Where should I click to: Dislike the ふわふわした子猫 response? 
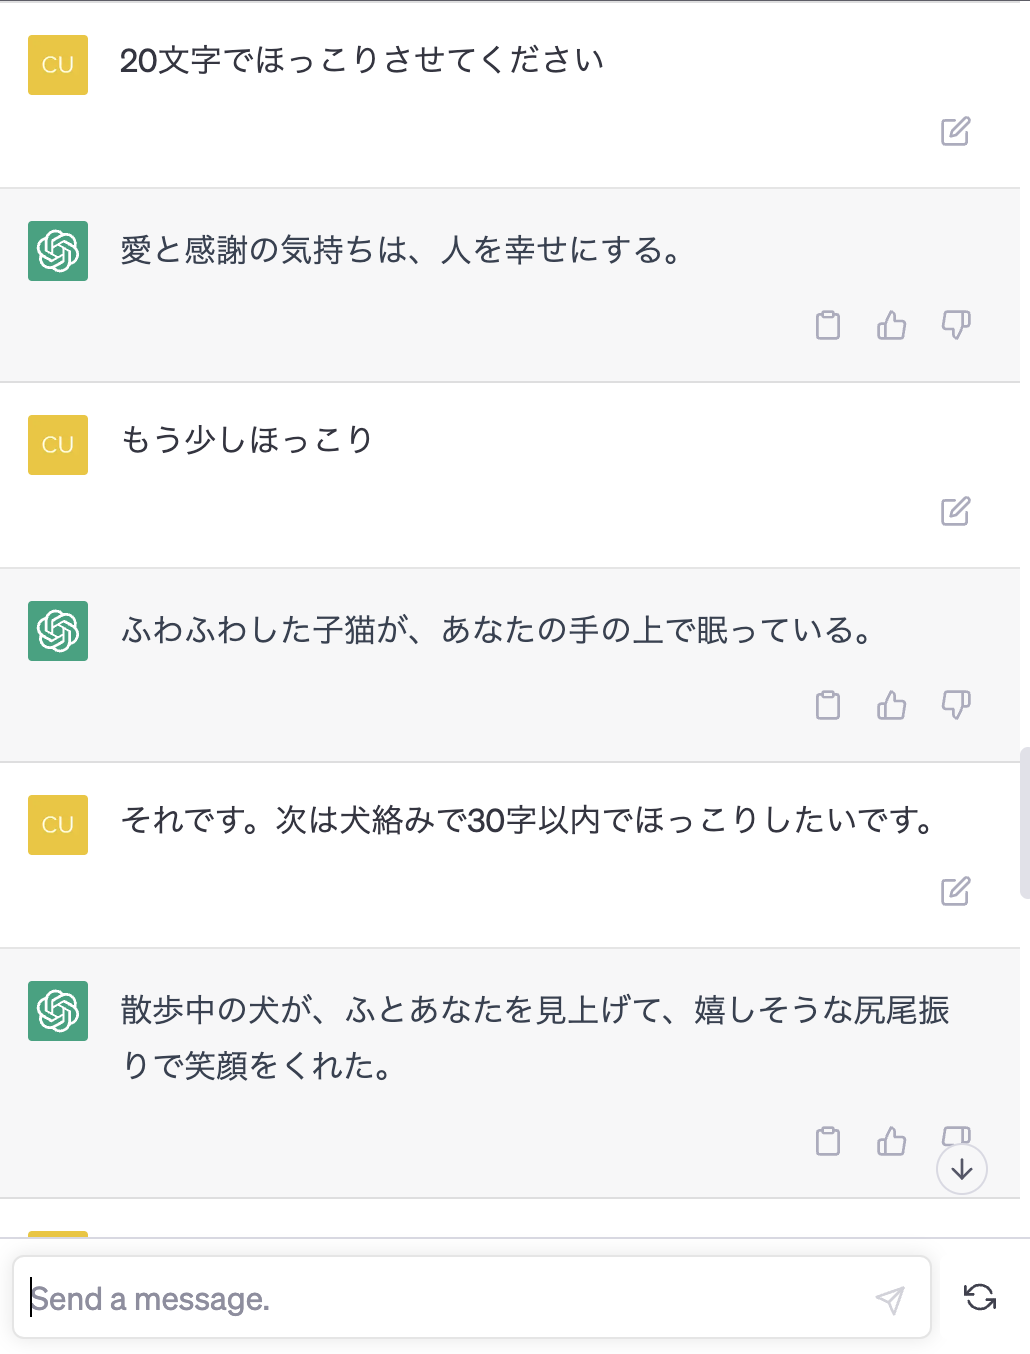tap(956, 705)
